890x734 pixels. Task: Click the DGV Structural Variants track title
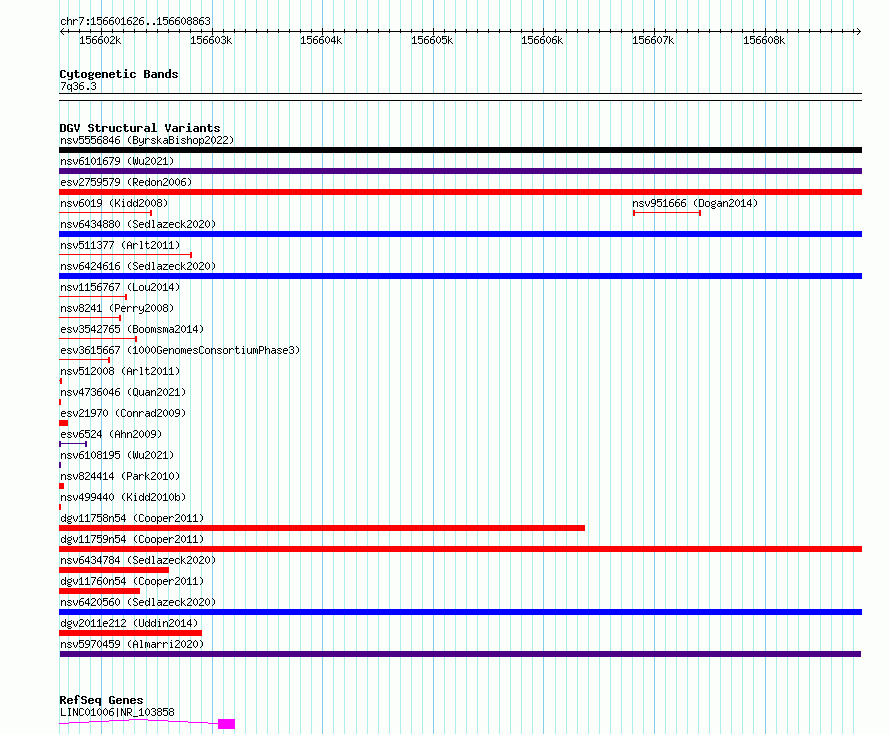tap(140, 128)
